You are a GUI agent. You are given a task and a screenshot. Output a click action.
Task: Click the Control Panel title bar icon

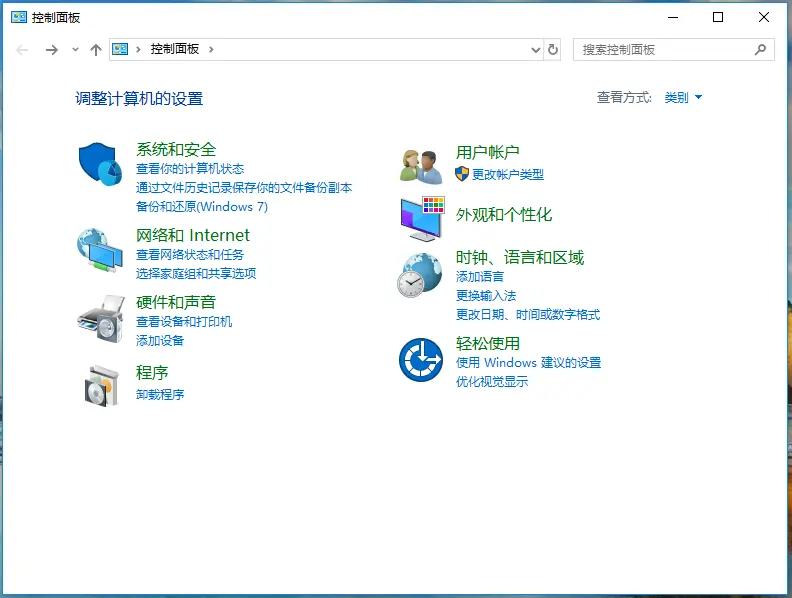coord(19,17)
